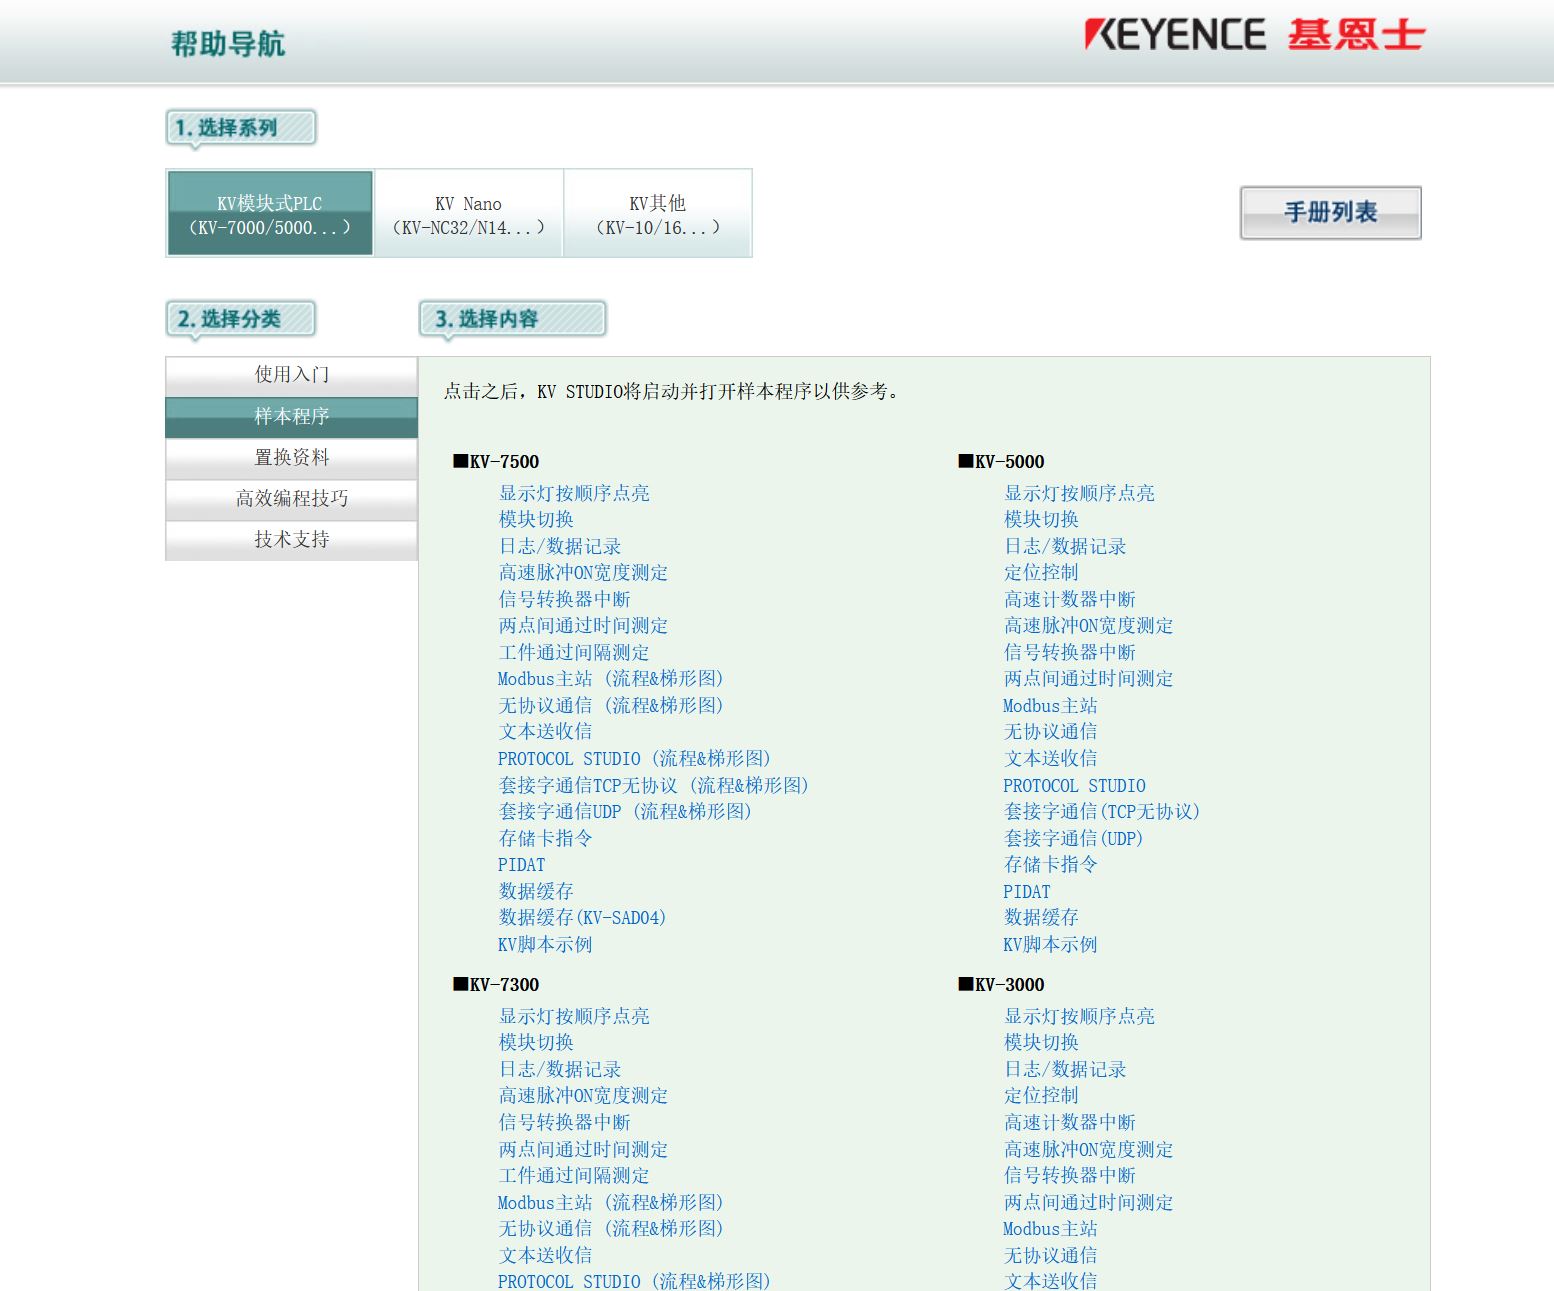Open KV-7300 工件通过间隔测定 sample
The image size is (1554, 1291).
[x=574, y=1176]
